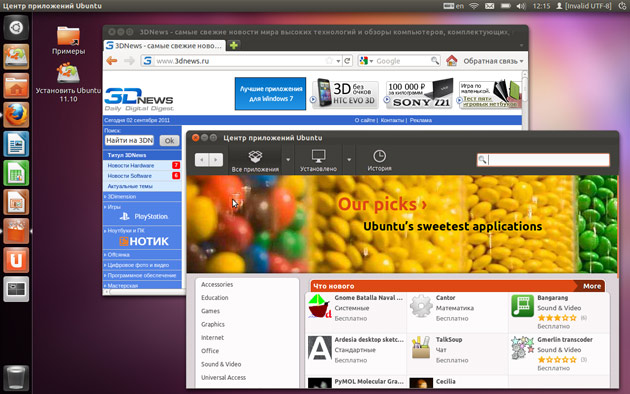Open Education category
This screenshot has width=630, height=394.
(x=215, y=298)
